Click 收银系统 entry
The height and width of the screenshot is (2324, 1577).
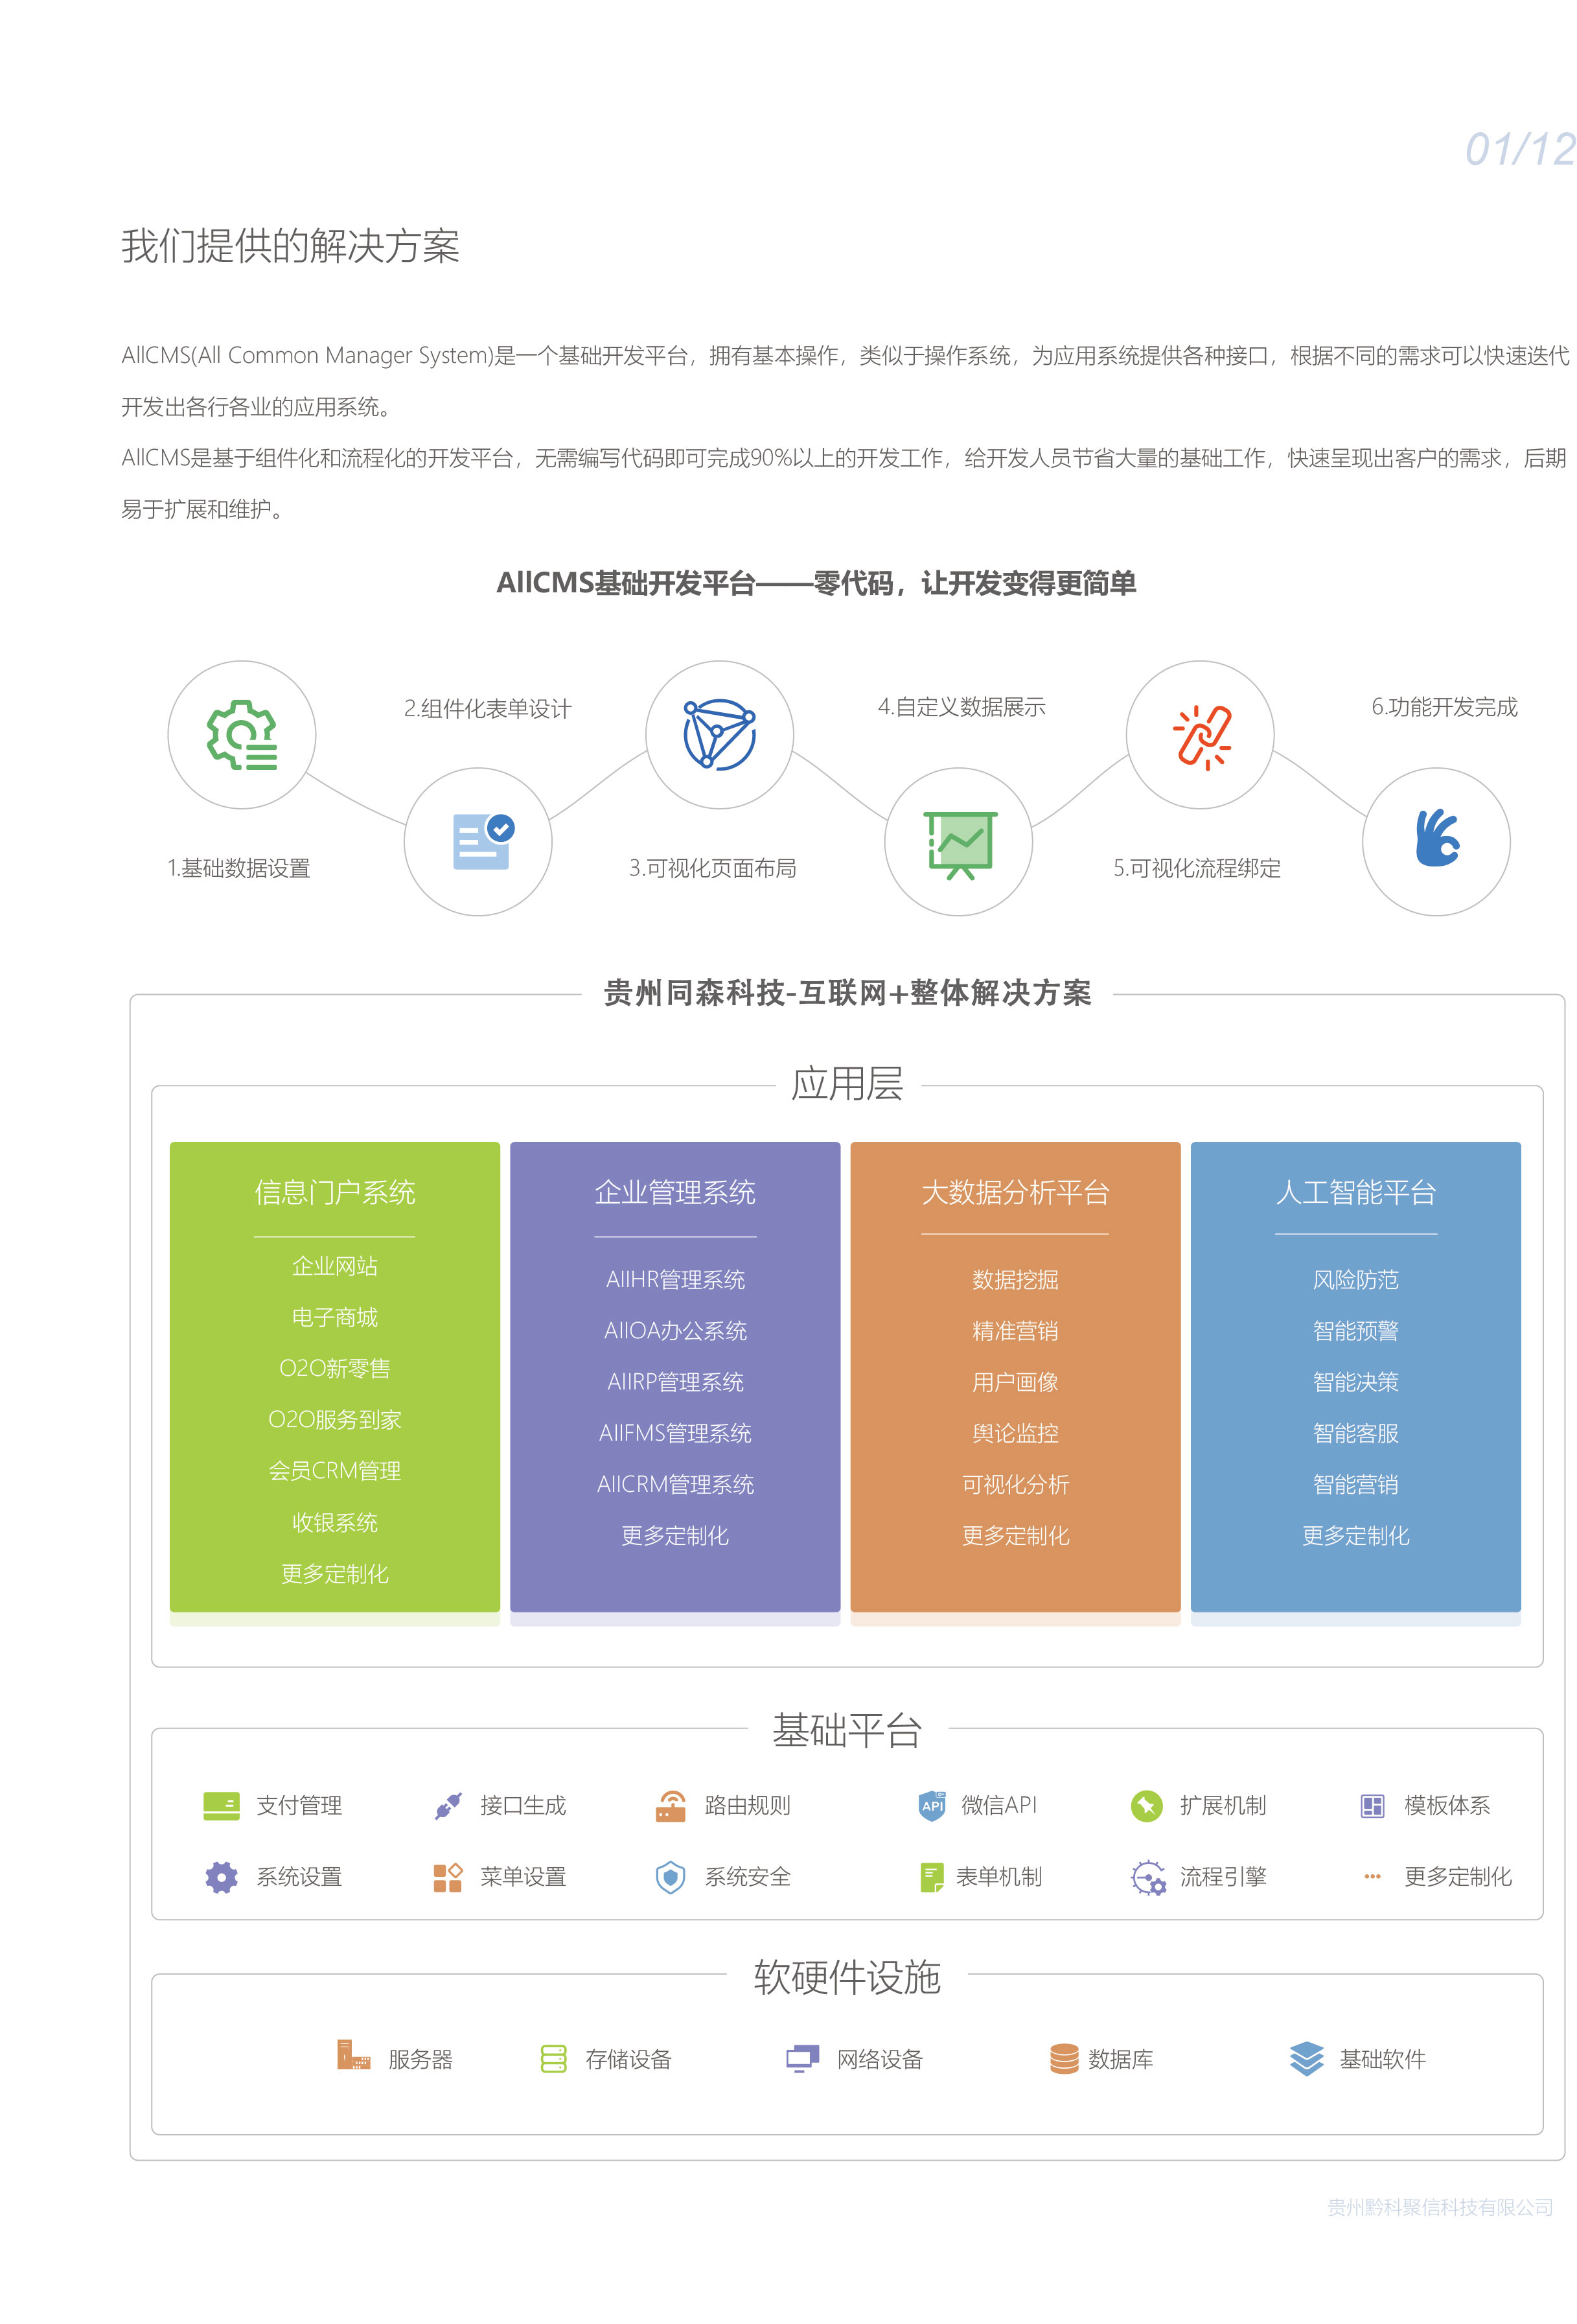(x=334, y=1522)
